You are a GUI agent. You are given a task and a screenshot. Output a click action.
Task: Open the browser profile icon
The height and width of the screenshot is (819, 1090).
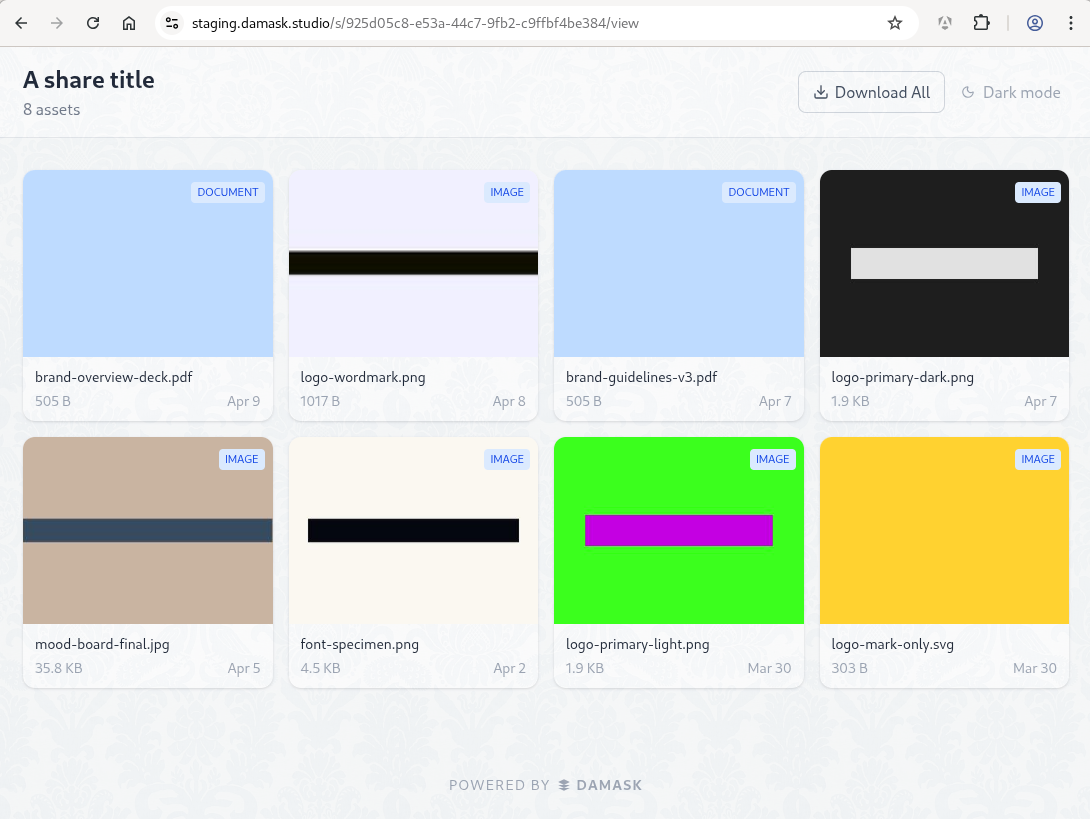(1034, 23)
